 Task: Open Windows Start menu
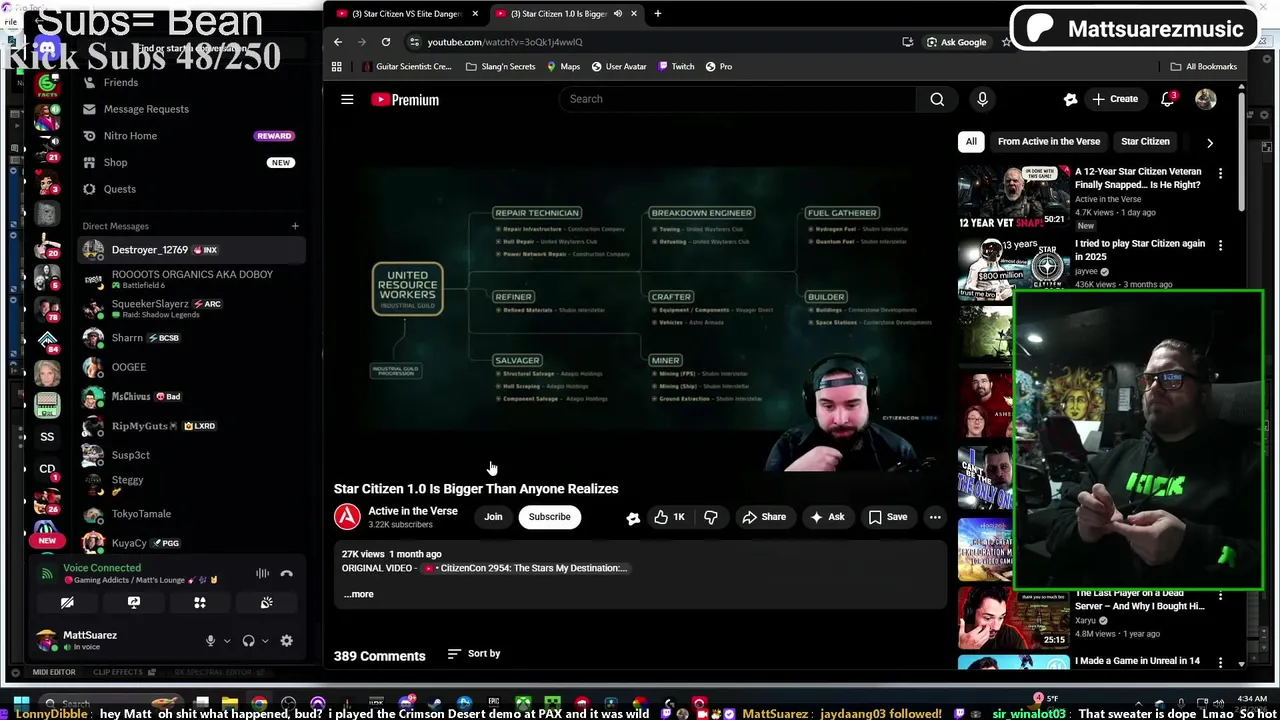pyautogui.click(x=21, y=703)
